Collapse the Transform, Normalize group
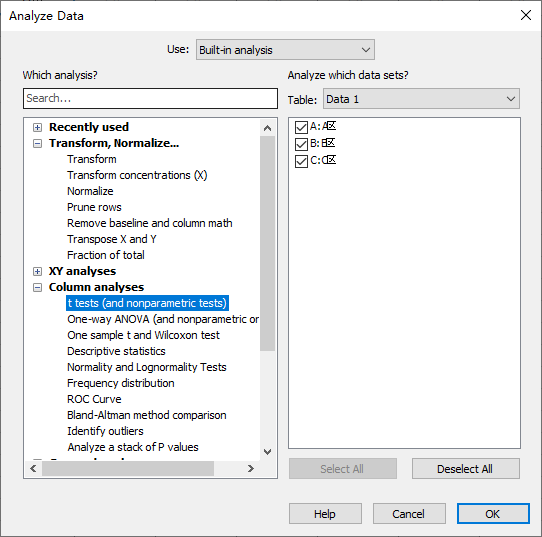The image size is (542, 537). pyautogui.click(x=37, y=143)
